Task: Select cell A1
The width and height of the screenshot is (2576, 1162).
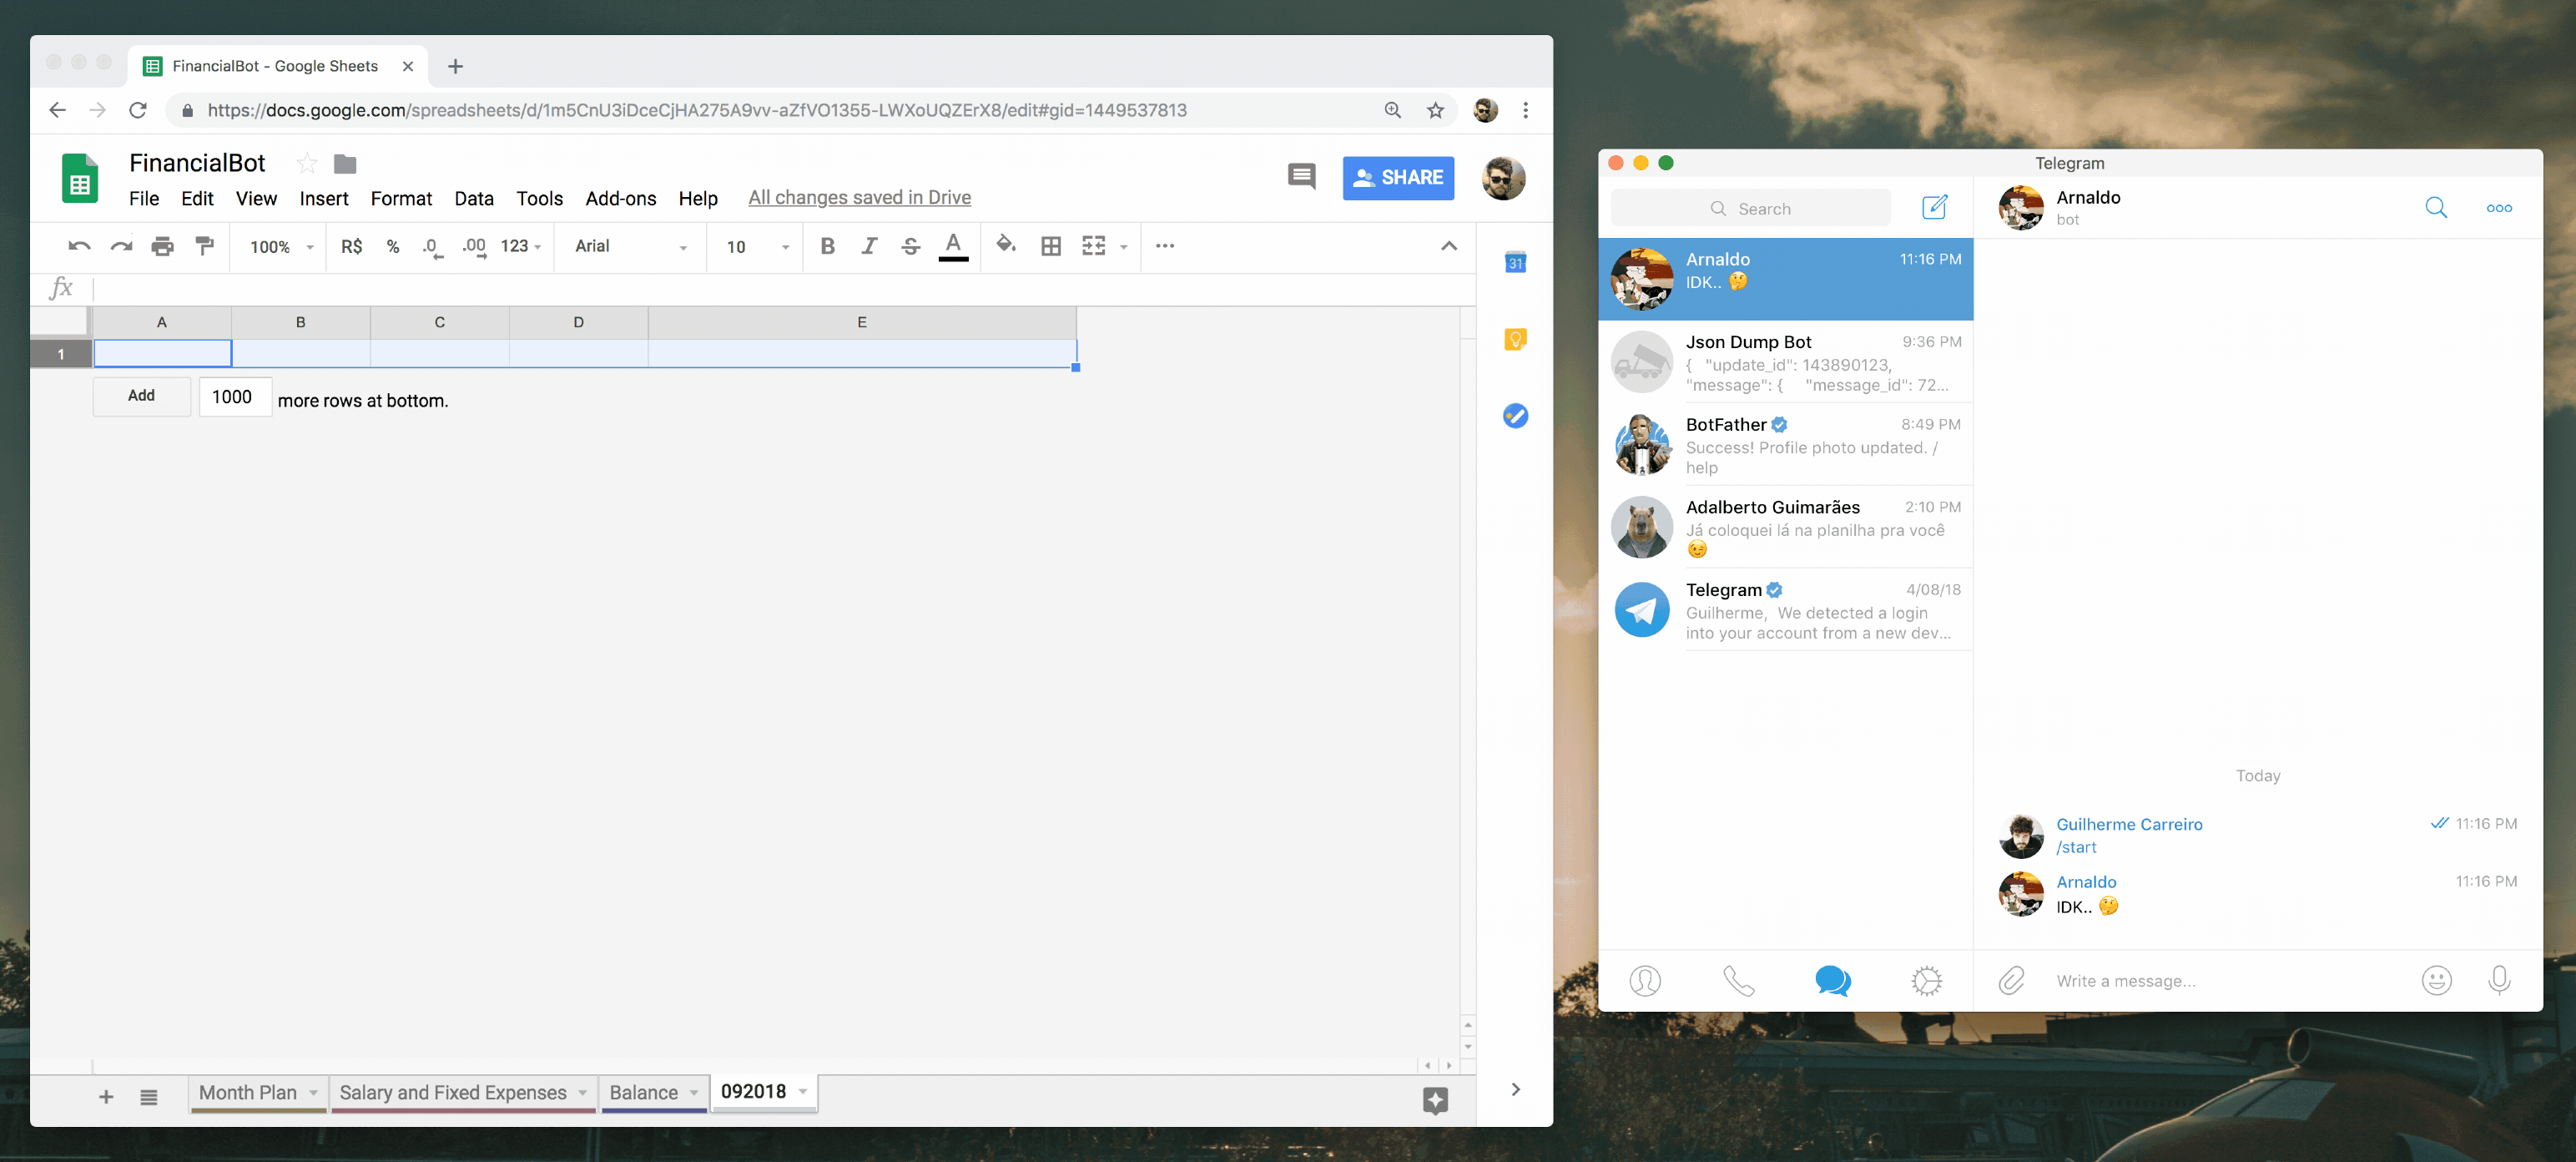Action: click(x=162, y=354)
